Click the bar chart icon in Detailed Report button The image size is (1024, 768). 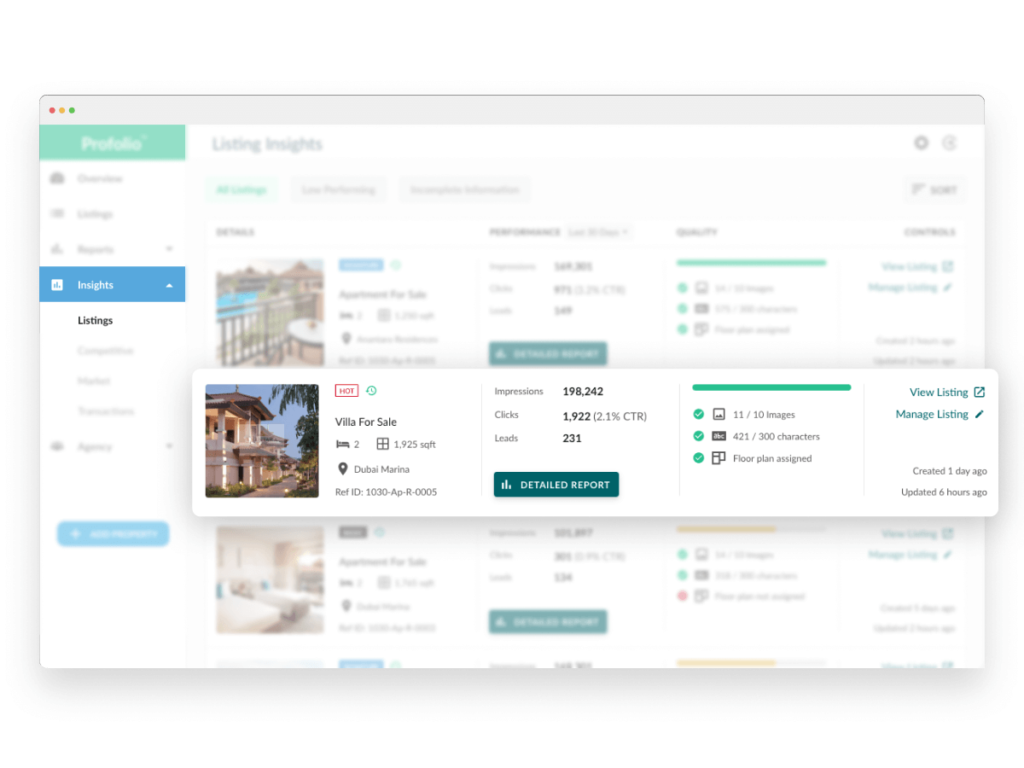point(506,485)
